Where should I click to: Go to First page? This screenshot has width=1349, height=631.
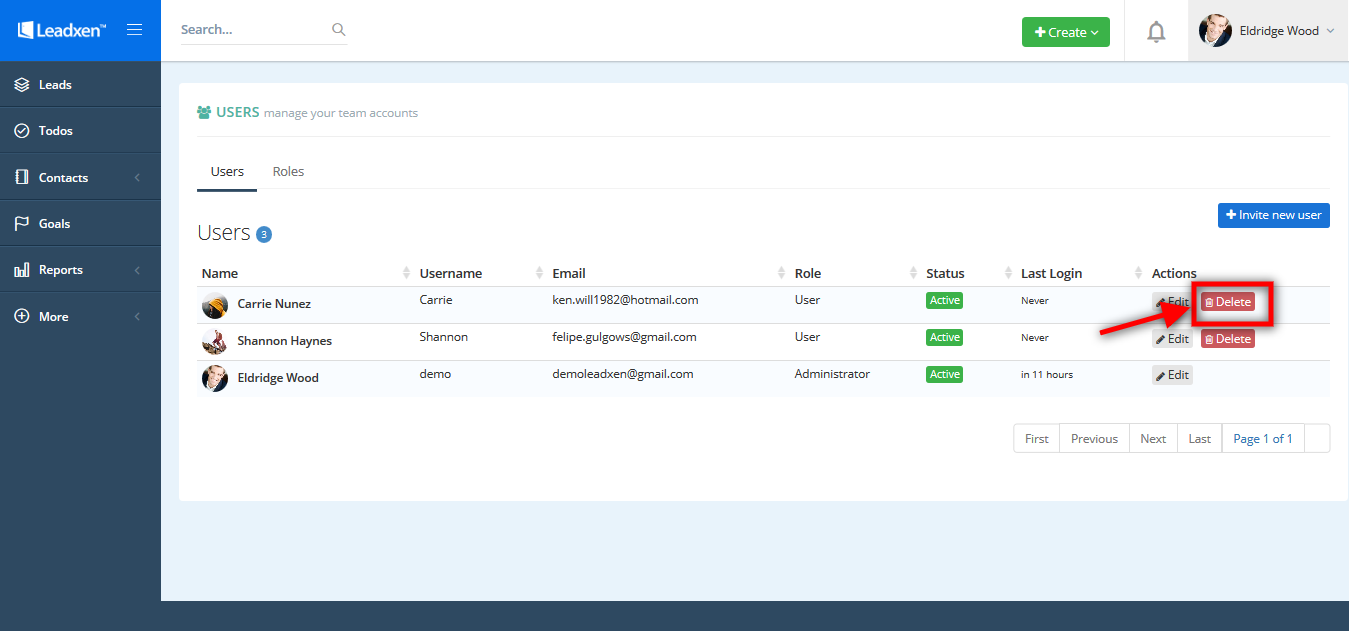pyautogui.click(x=1037, y=439)
